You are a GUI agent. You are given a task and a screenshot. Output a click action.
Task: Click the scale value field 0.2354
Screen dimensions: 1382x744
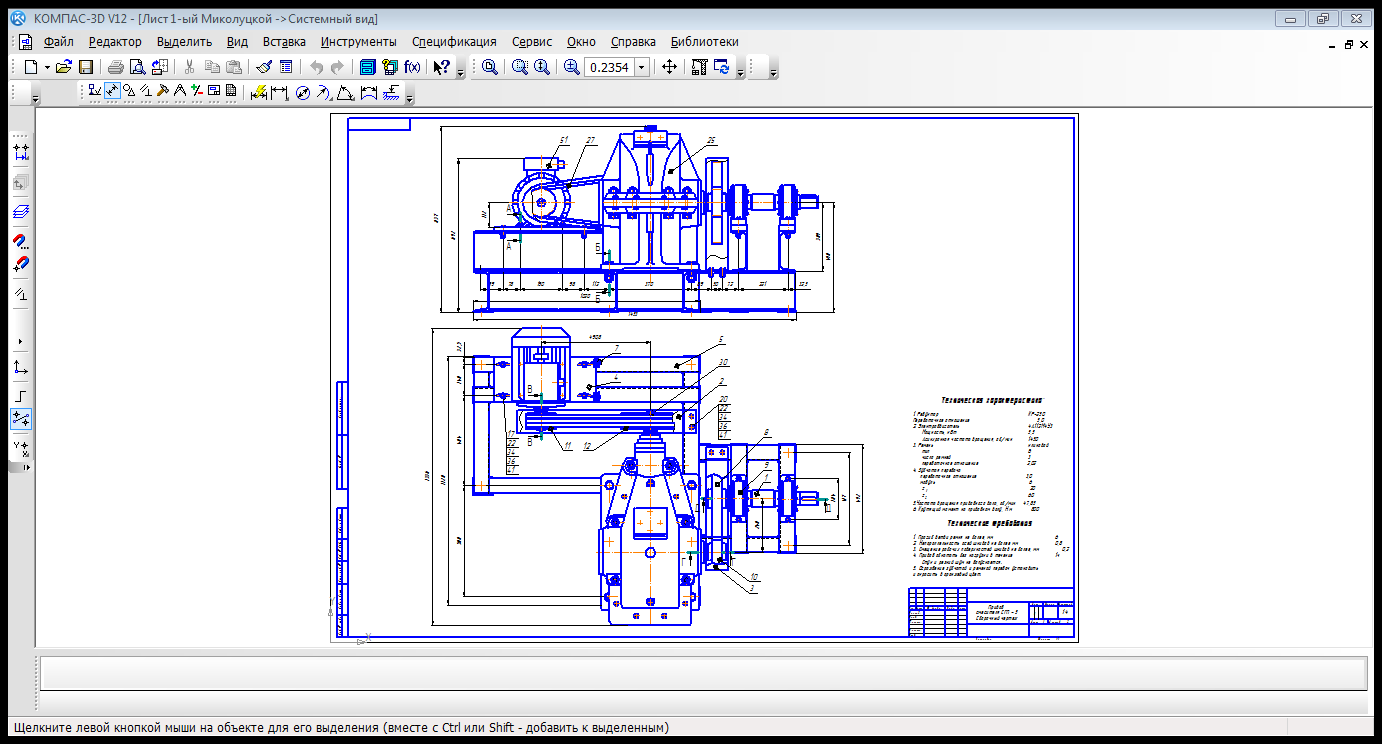(609, 67)
